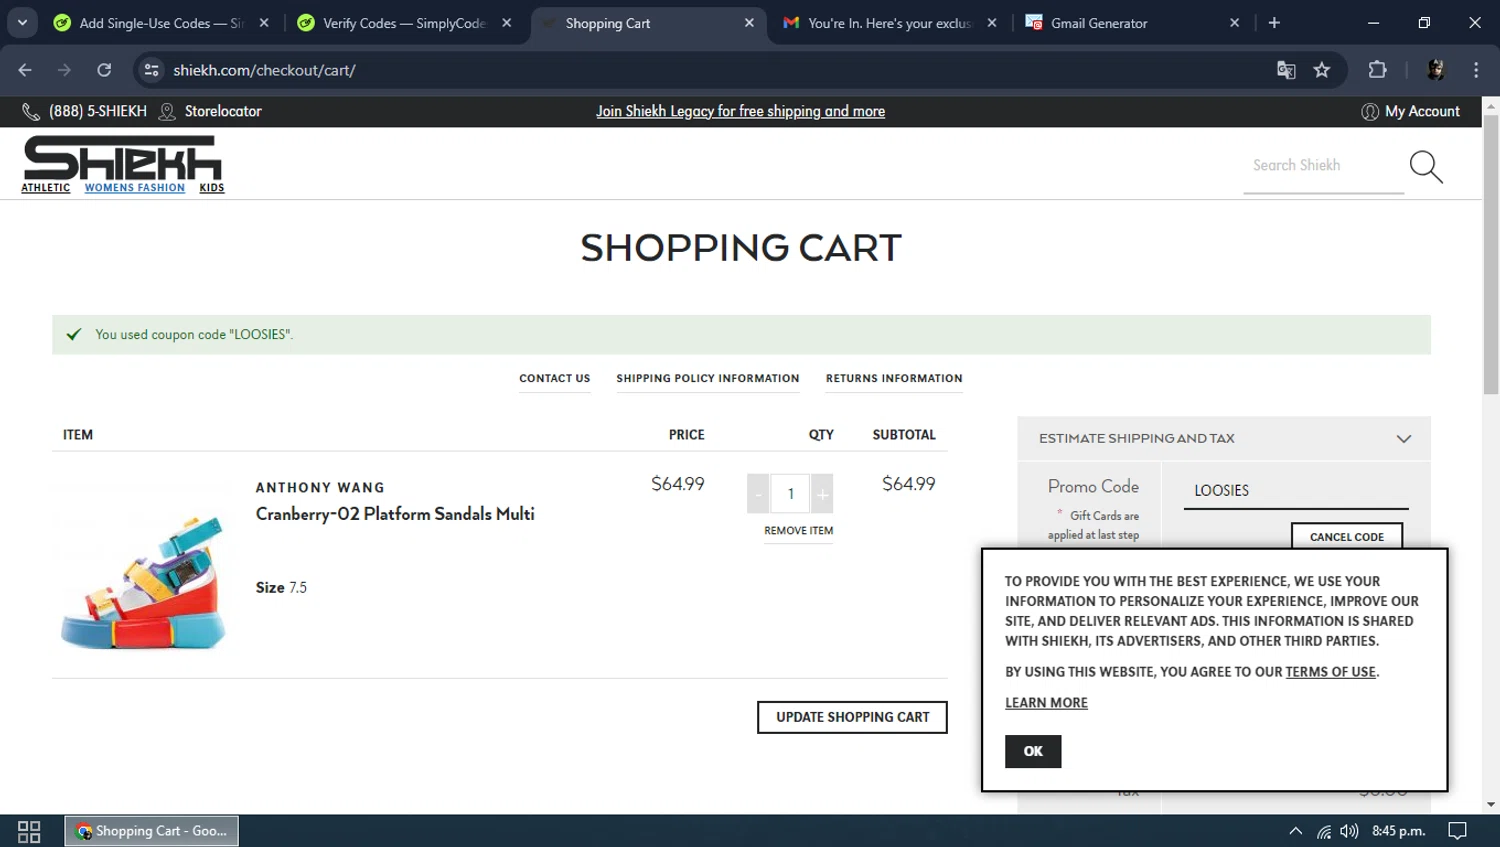Open the Athletic category
The width and height of the screenshot is (1500, 847).
click(46, 188)
